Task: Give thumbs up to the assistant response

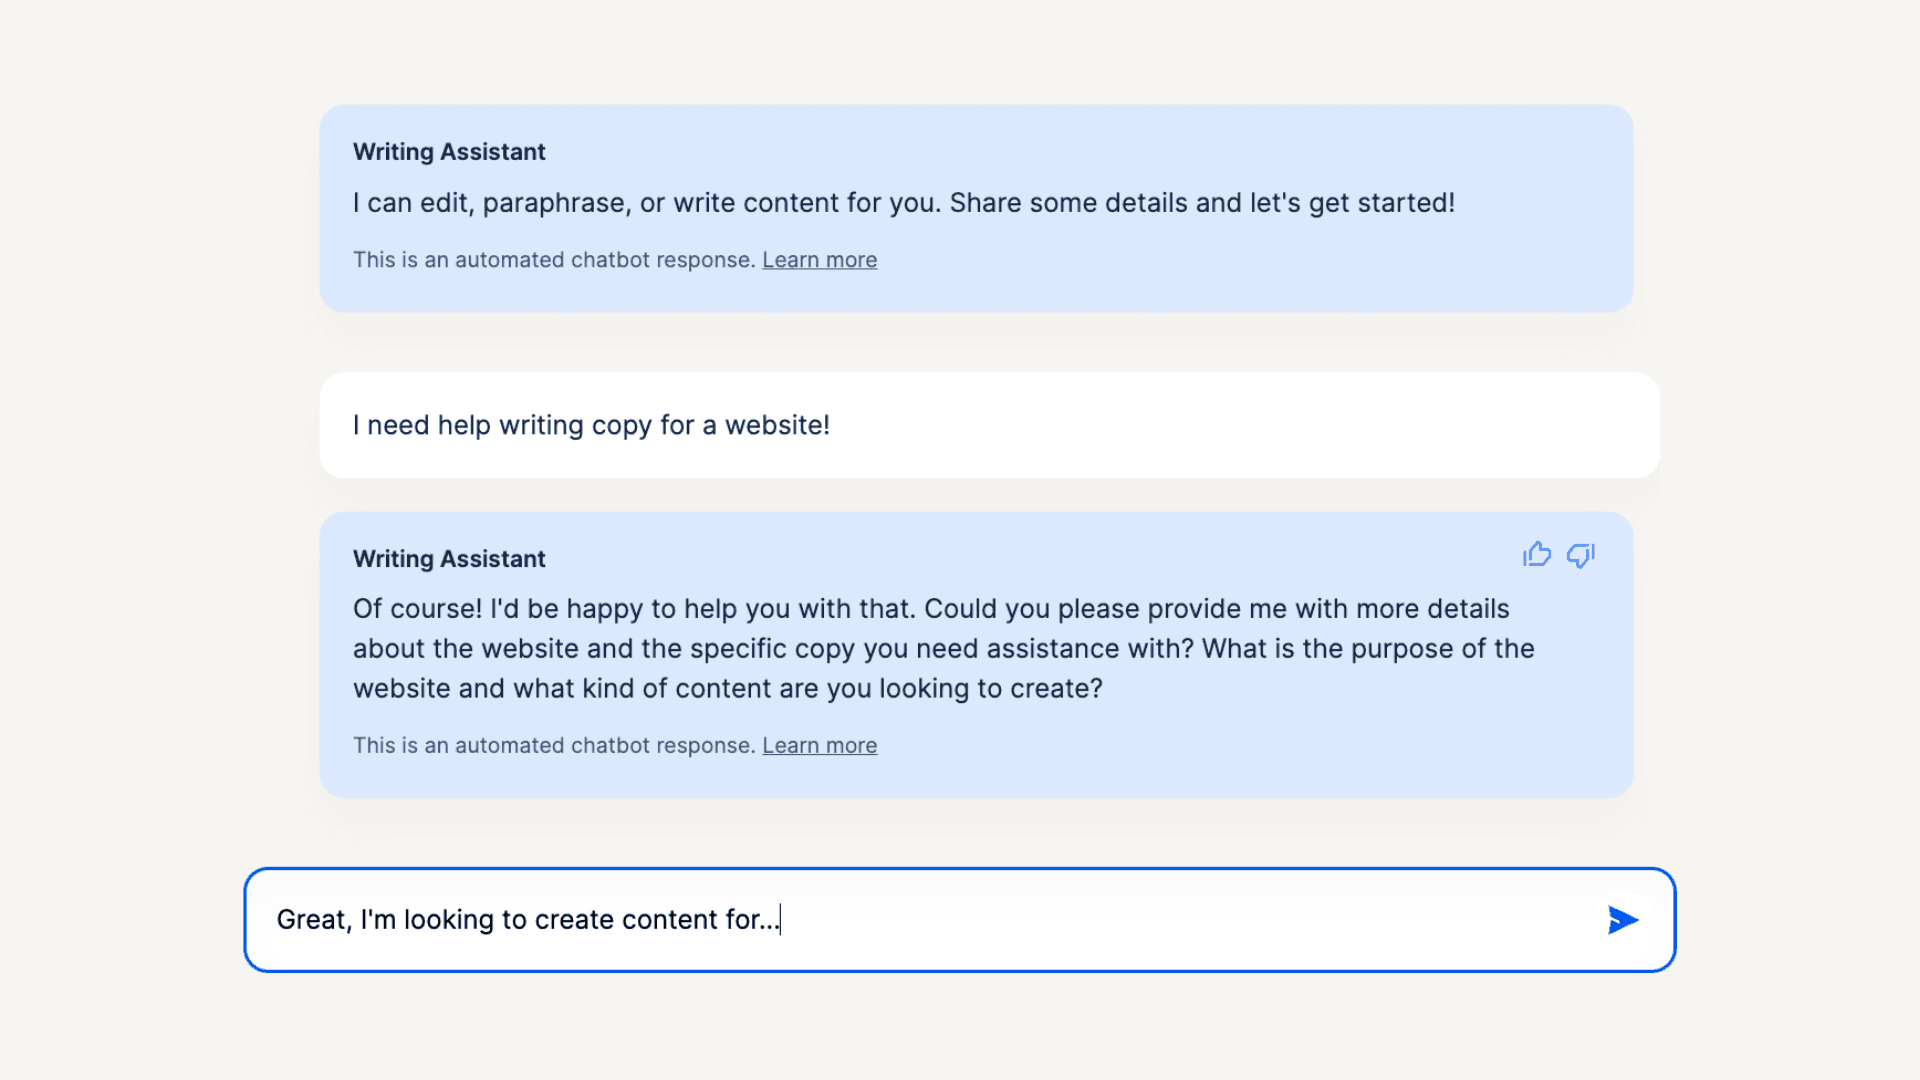Action: (1537, 555)
